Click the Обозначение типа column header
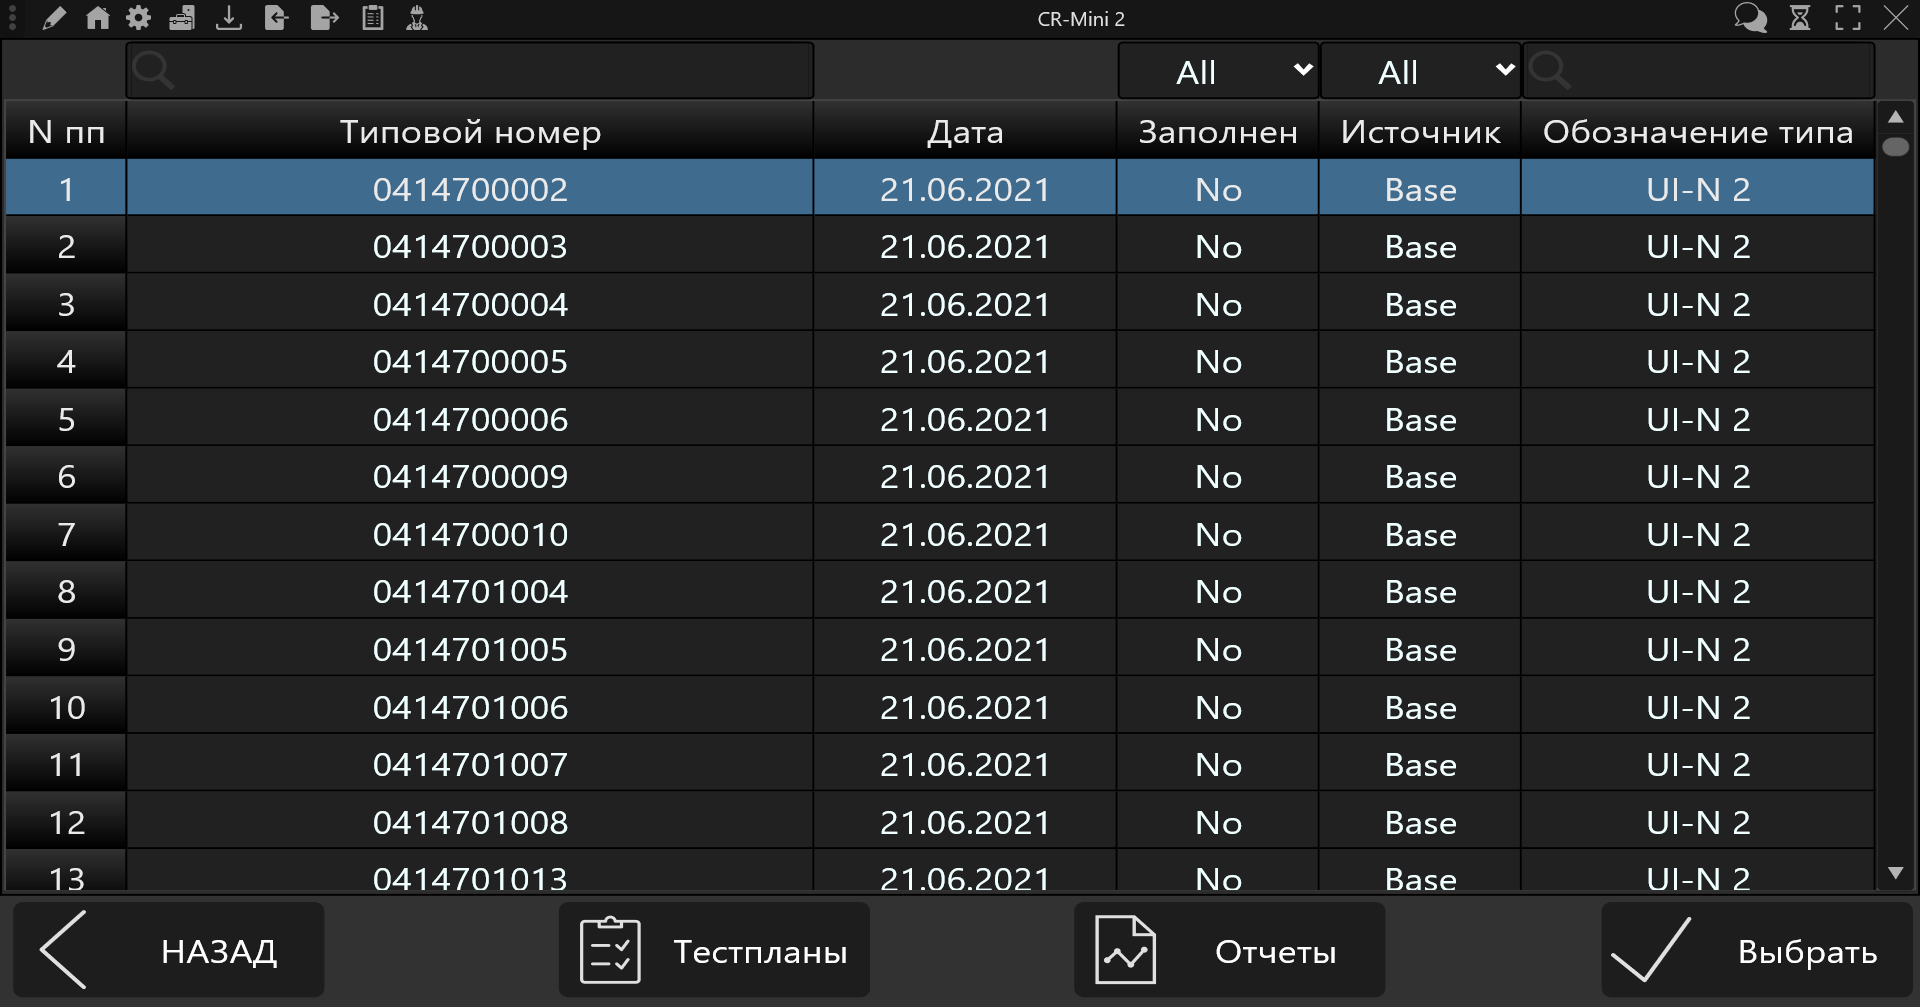 tap(1698, 131)
